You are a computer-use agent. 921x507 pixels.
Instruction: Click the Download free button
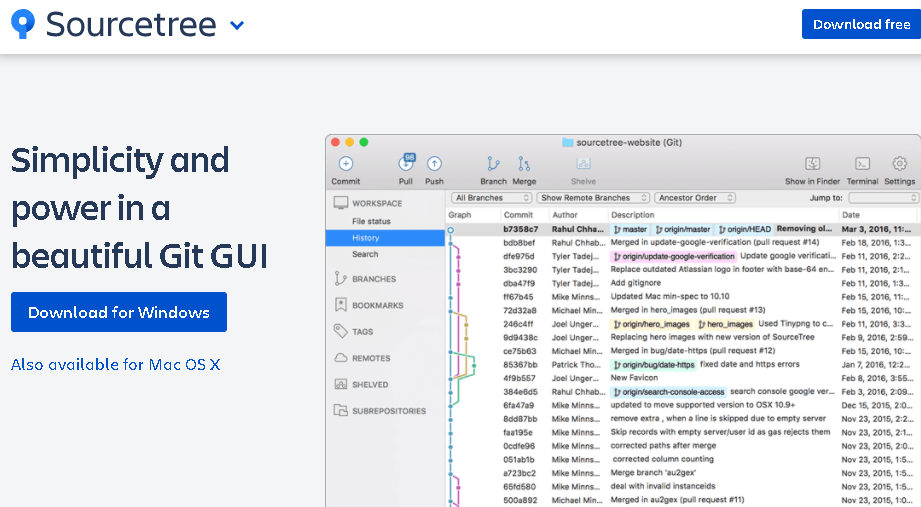point(861,24)
